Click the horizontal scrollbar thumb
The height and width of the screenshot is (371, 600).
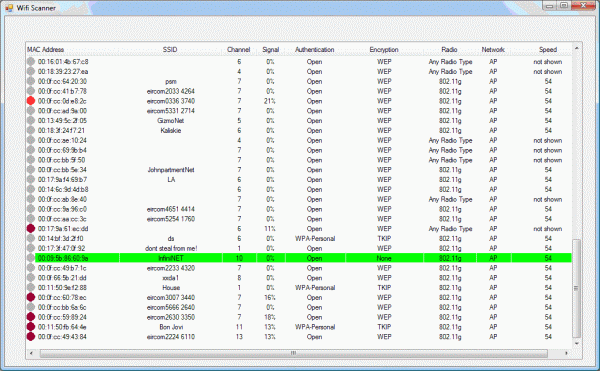(x=293, y=353)
